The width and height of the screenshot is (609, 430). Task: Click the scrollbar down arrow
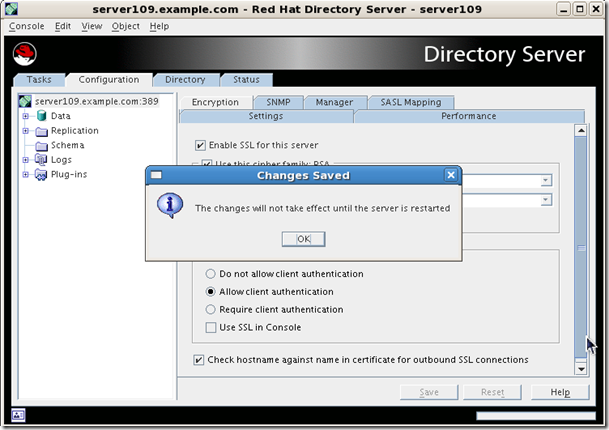[581, 369]
